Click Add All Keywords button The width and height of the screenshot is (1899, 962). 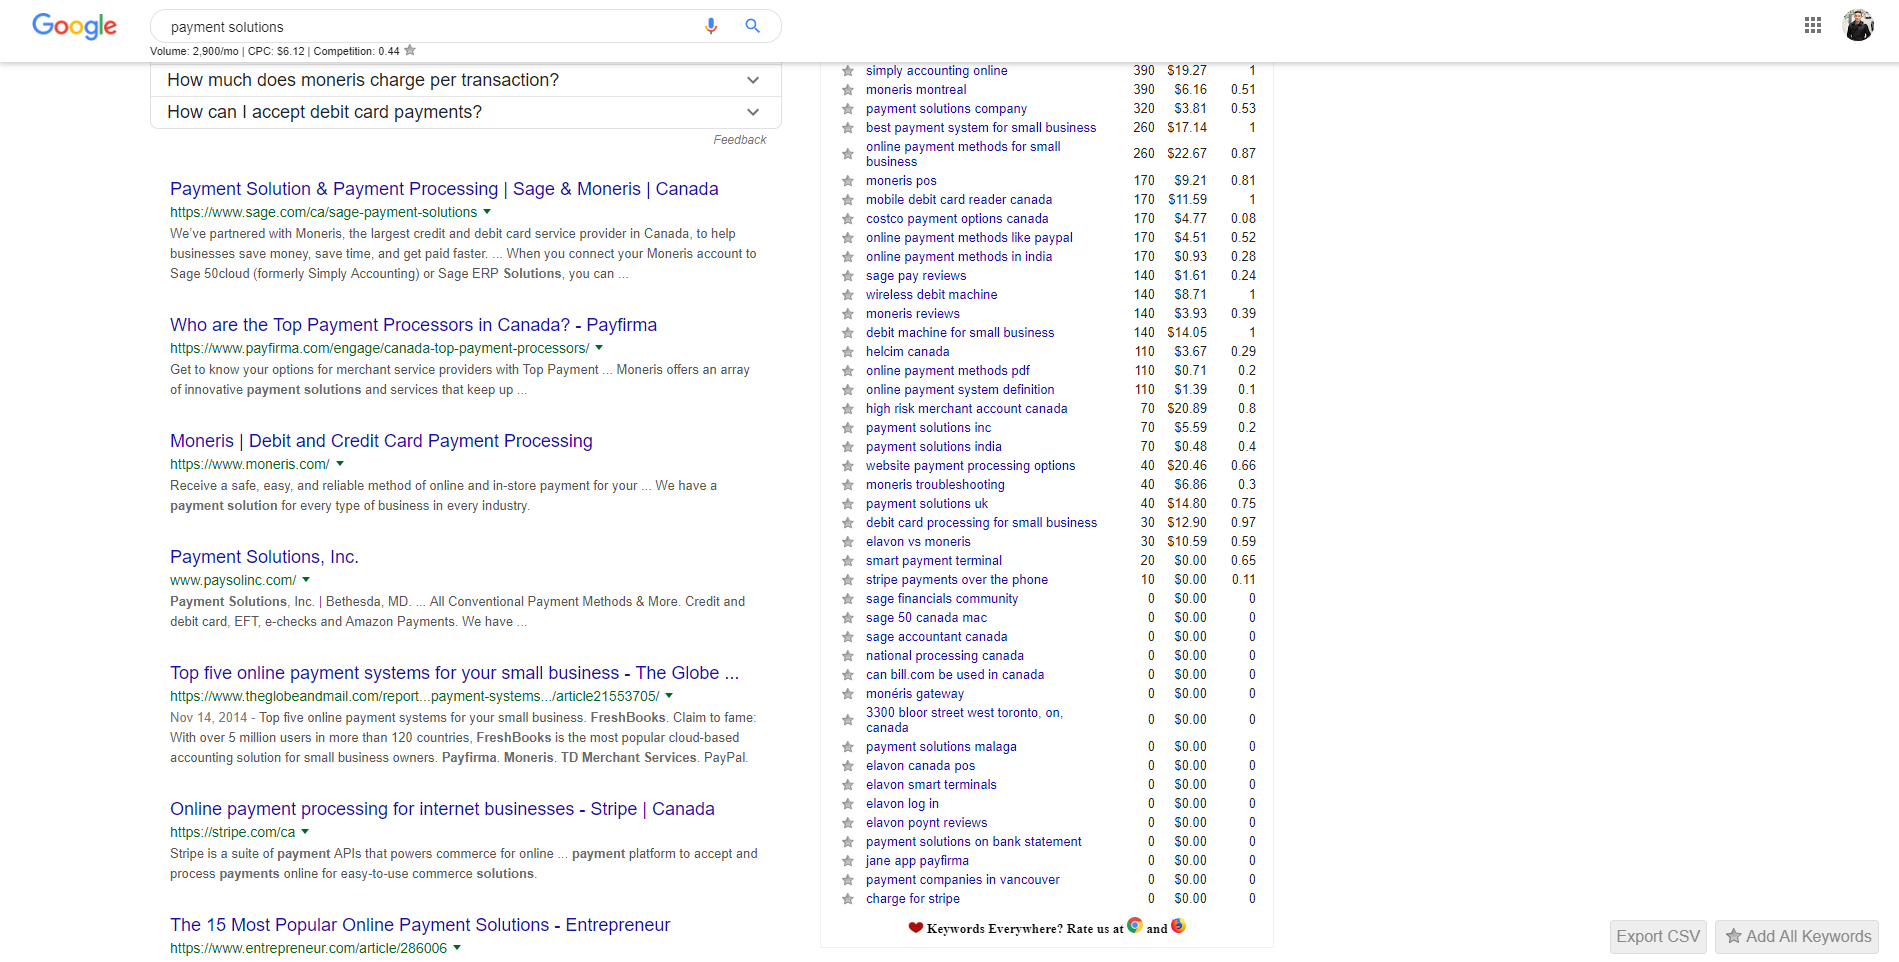pos(1797,937)
